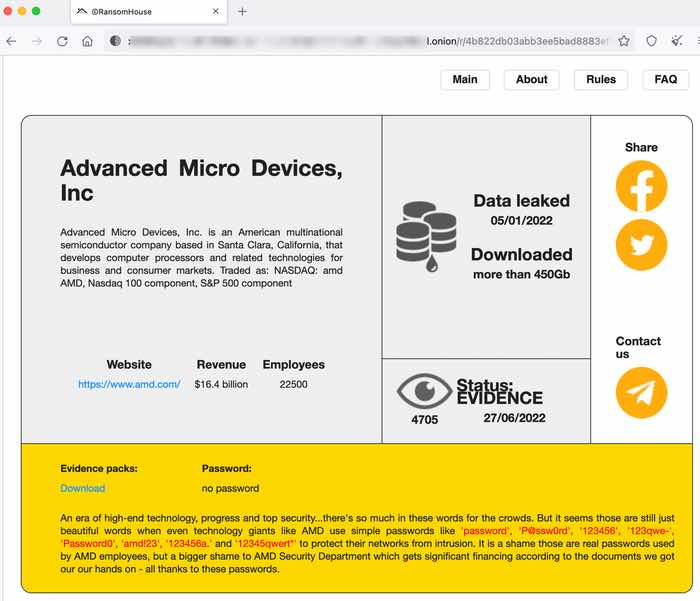Bookmark the page with the star icon
Screen dimensions: 700x601
click(624, 41)
